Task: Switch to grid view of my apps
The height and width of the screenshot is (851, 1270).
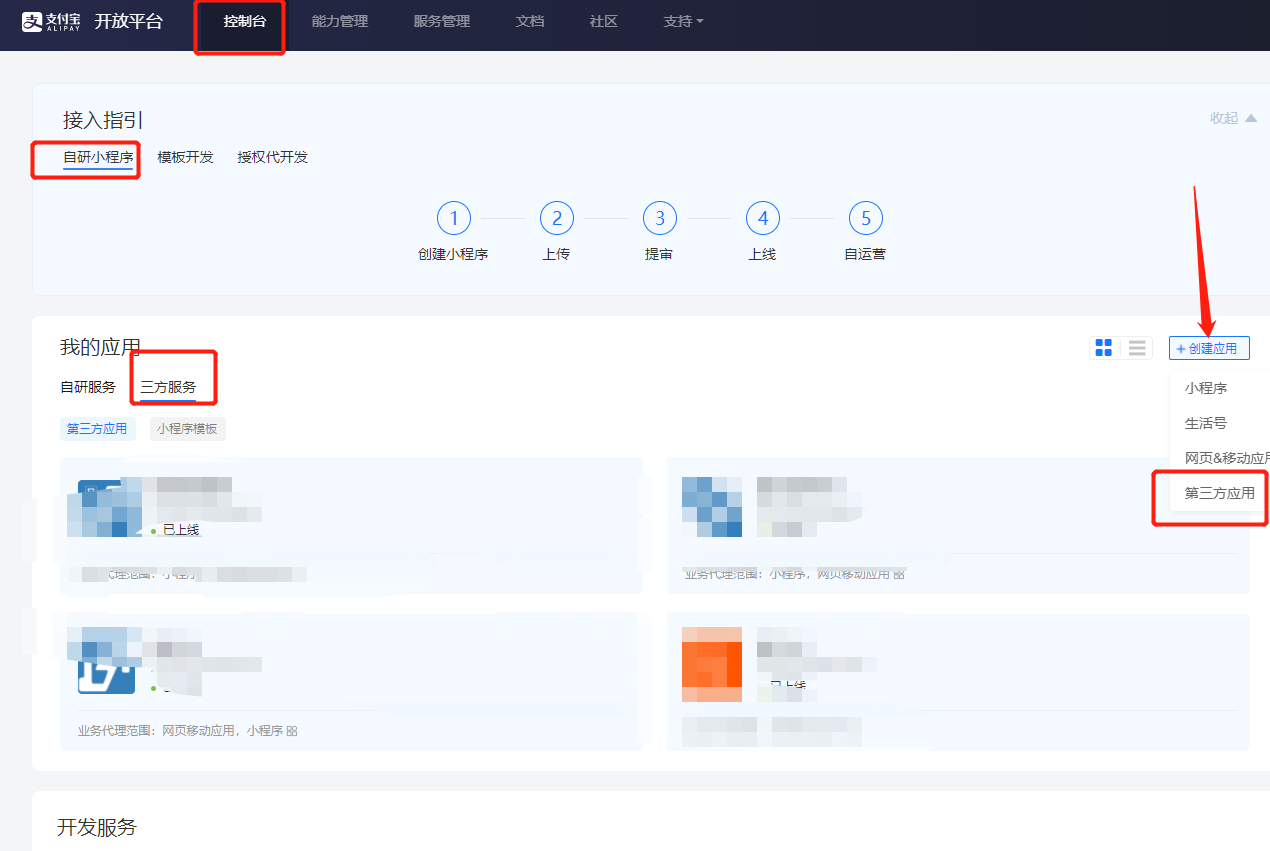Action: click(x=1104, y=348)
